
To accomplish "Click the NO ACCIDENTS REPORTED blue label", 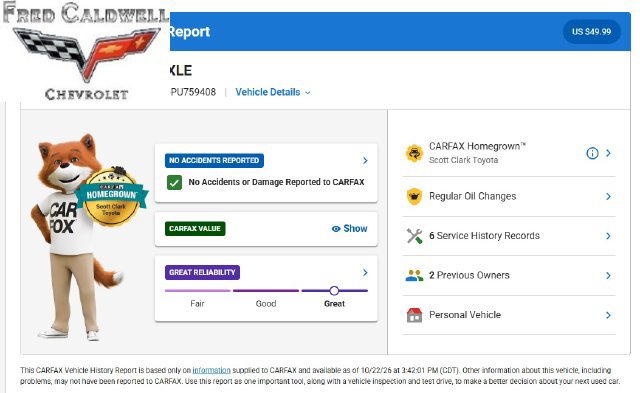I will click(x=214, y=160).
